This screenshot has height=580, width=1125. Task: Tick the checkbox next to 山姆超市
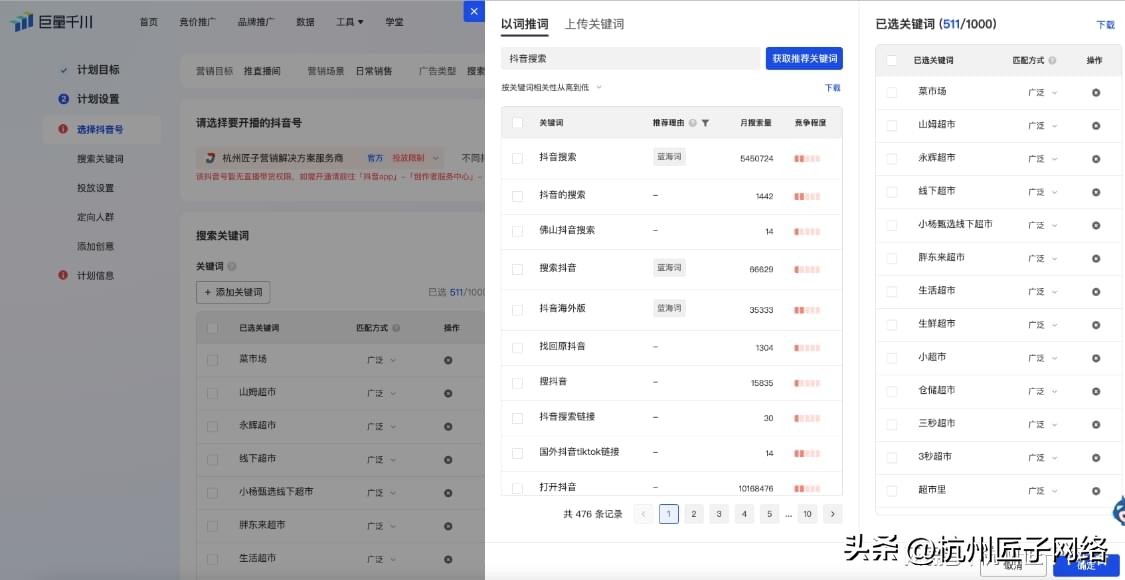pos(890,124)
